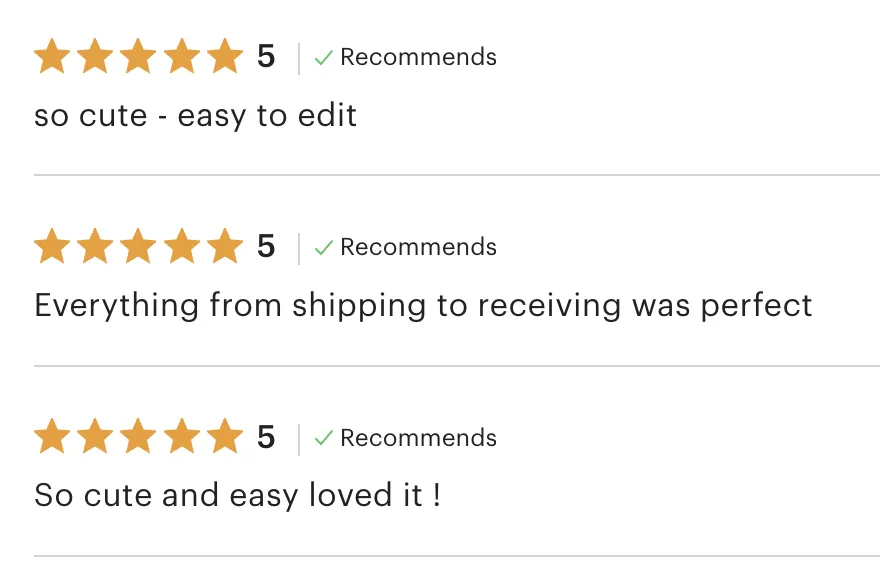Click the rating number 5 in the top review
The width and height of the screenshot is (880, 580).
(x=266, y=57)
